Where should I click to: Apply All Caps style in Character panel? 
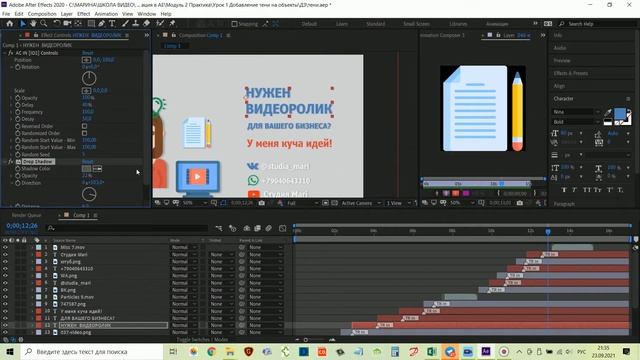[586, 190]
